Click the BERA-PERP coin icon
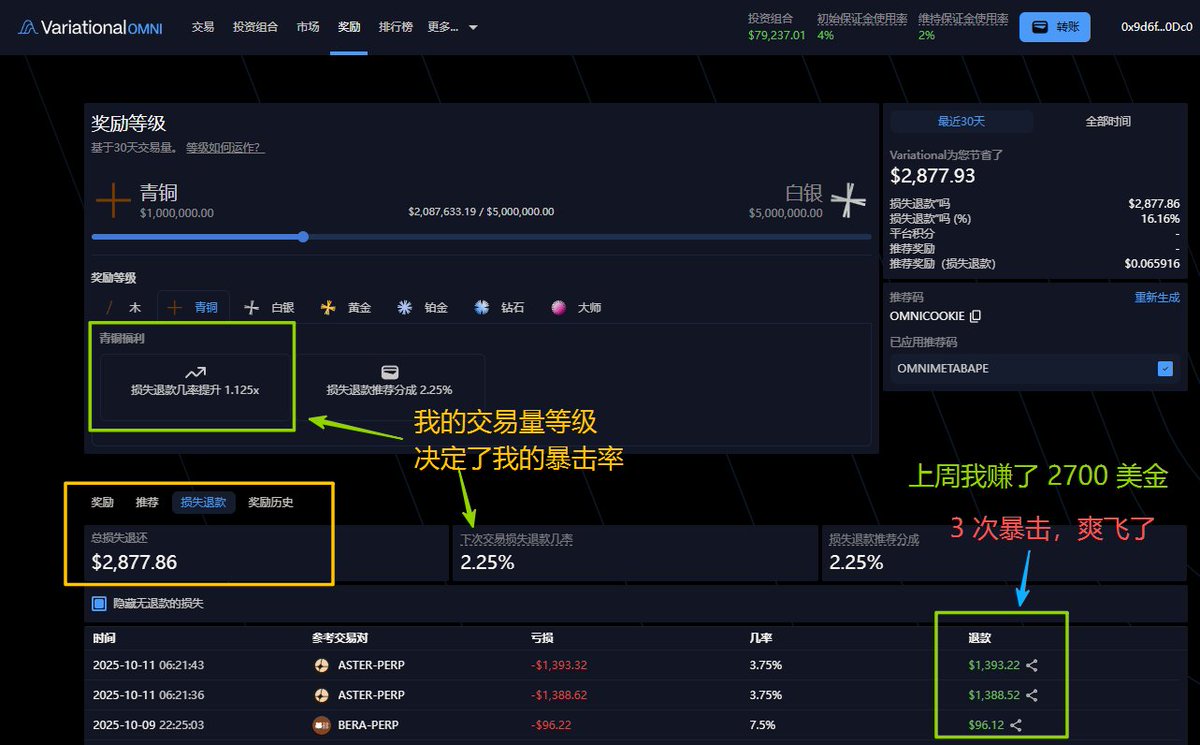 click(x=321, y=725)
